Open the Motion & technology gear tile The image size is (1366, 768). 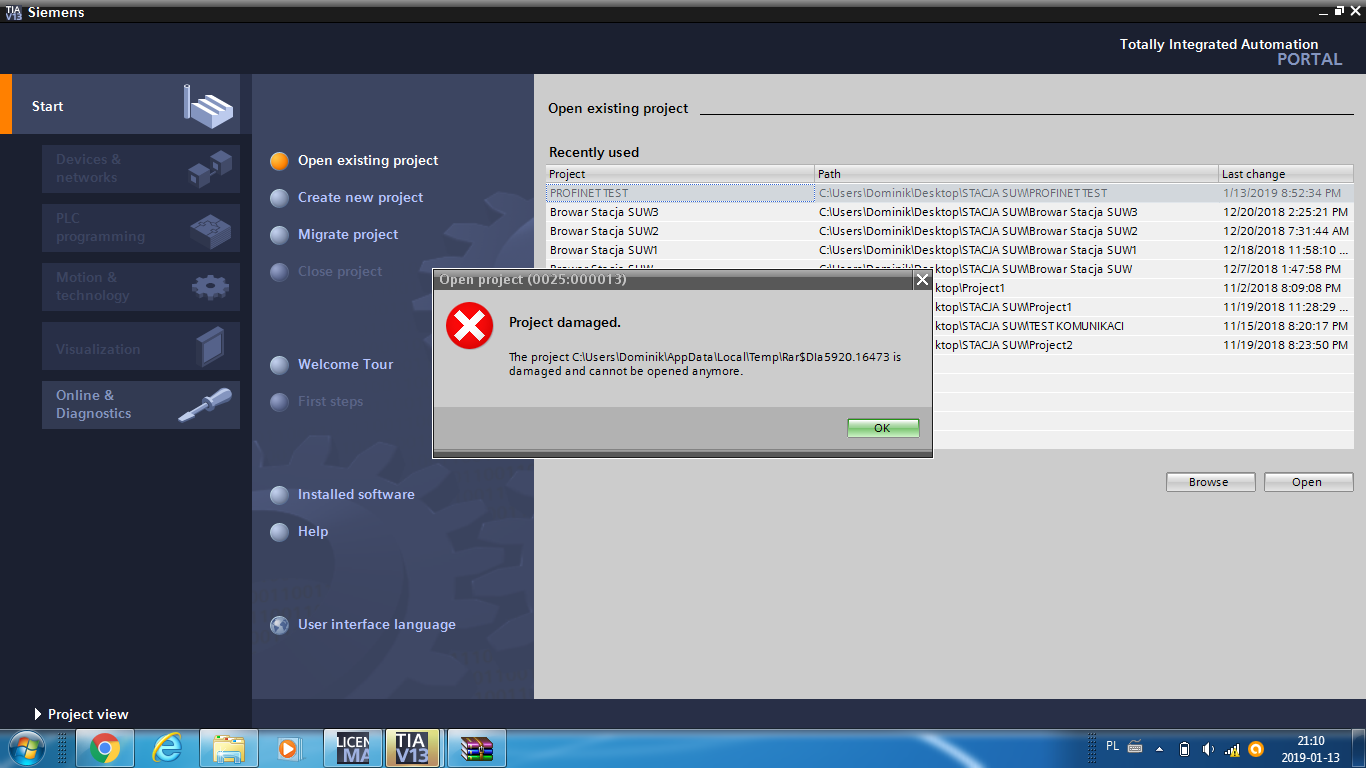(x=141, y=287)
